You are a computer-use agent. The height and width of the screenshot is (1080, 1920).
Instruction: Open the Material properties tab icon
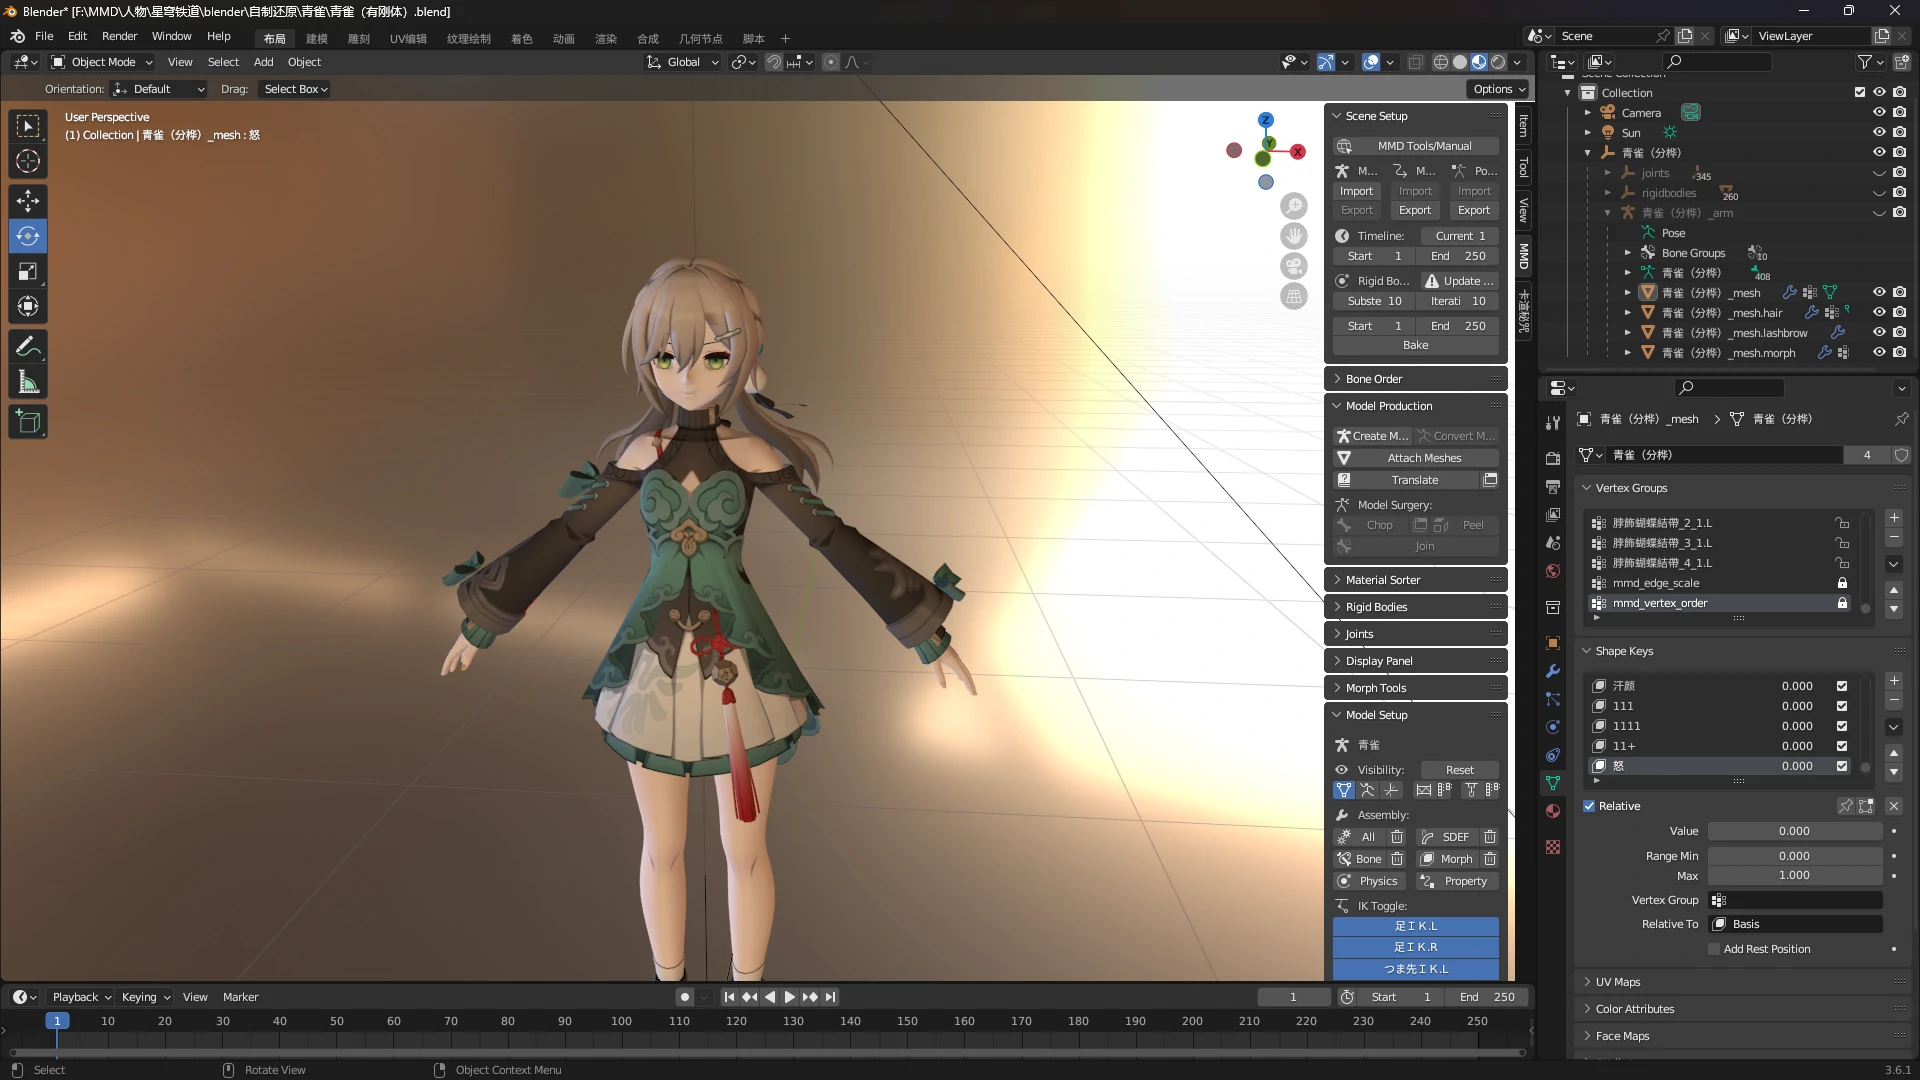point(1553,811)
